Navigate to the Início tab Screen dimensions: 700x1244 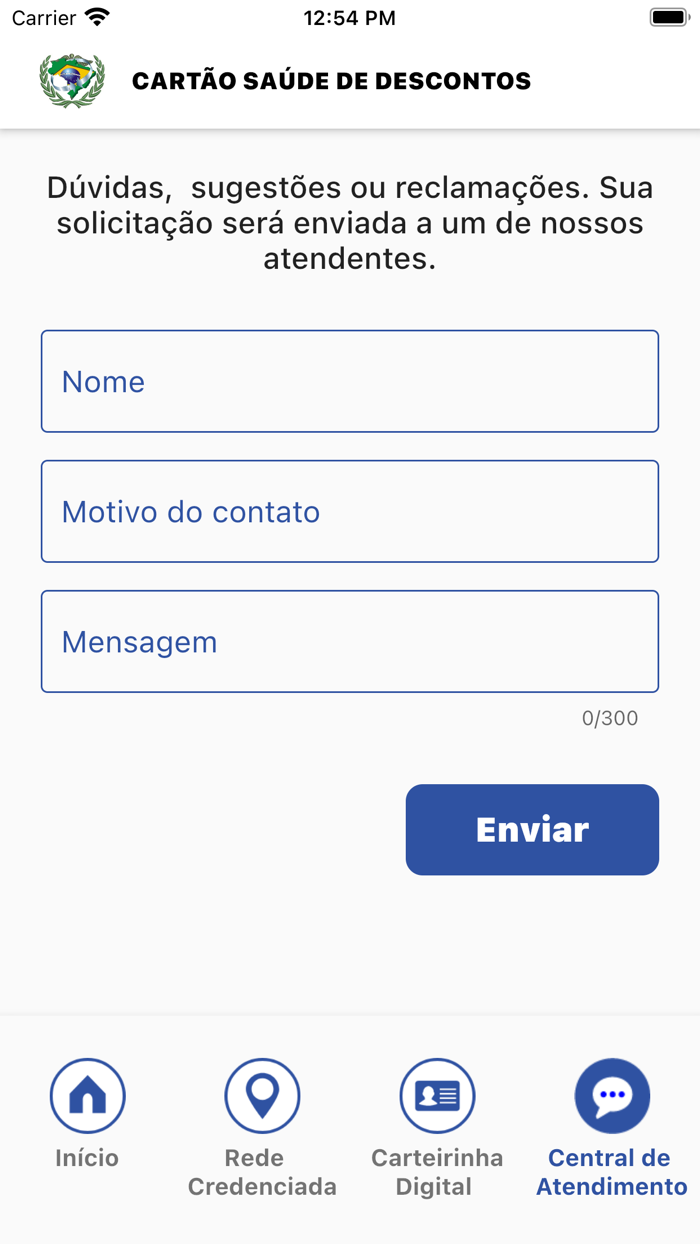click(87, 1125)
